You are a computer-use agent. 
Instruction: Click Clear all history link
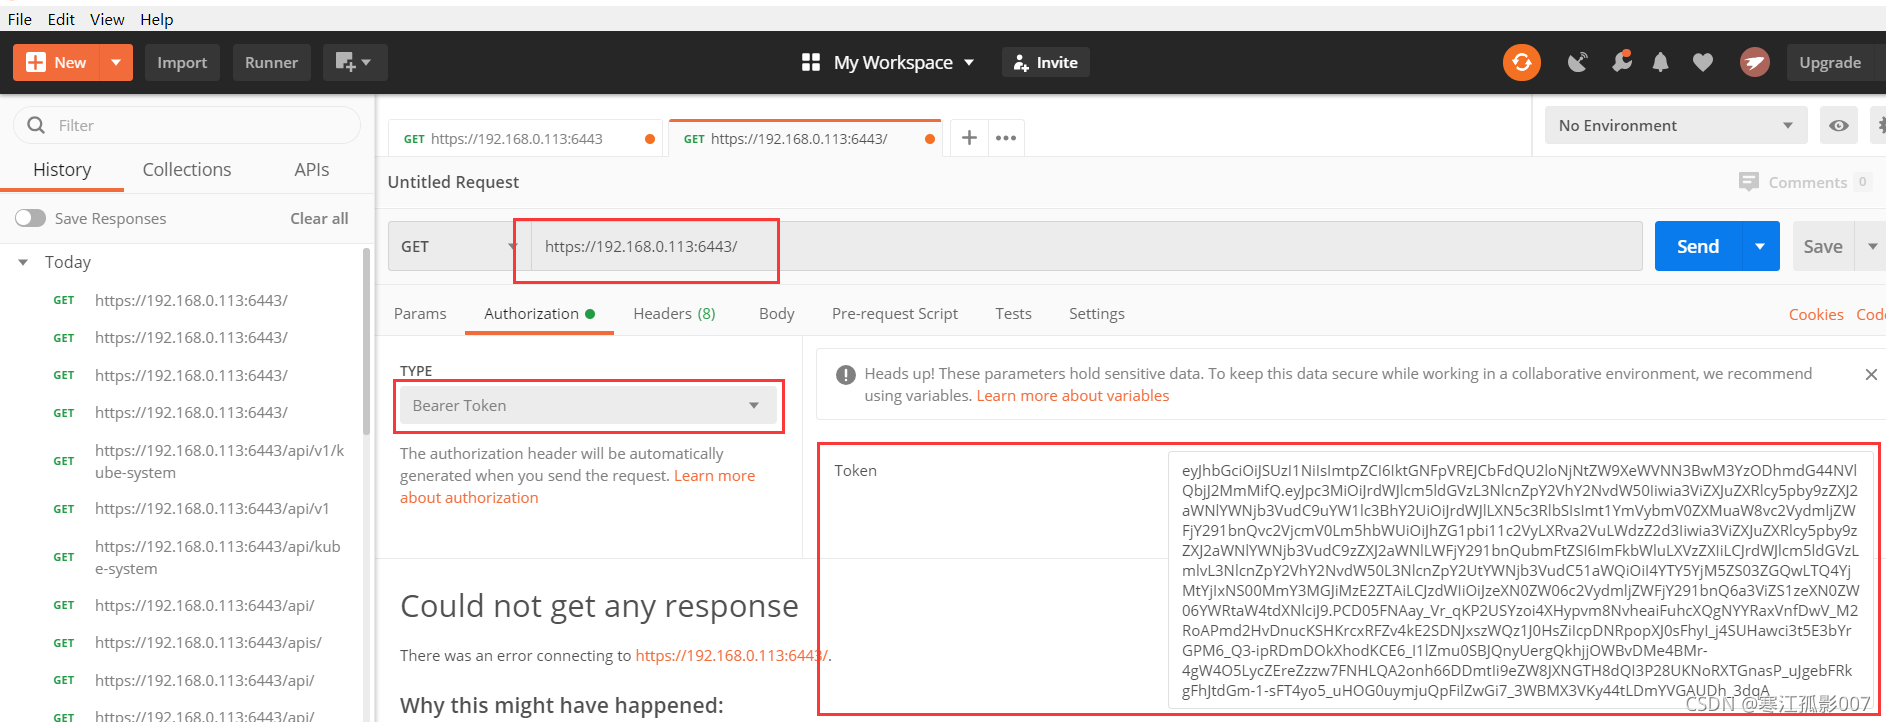pos(319,218)
